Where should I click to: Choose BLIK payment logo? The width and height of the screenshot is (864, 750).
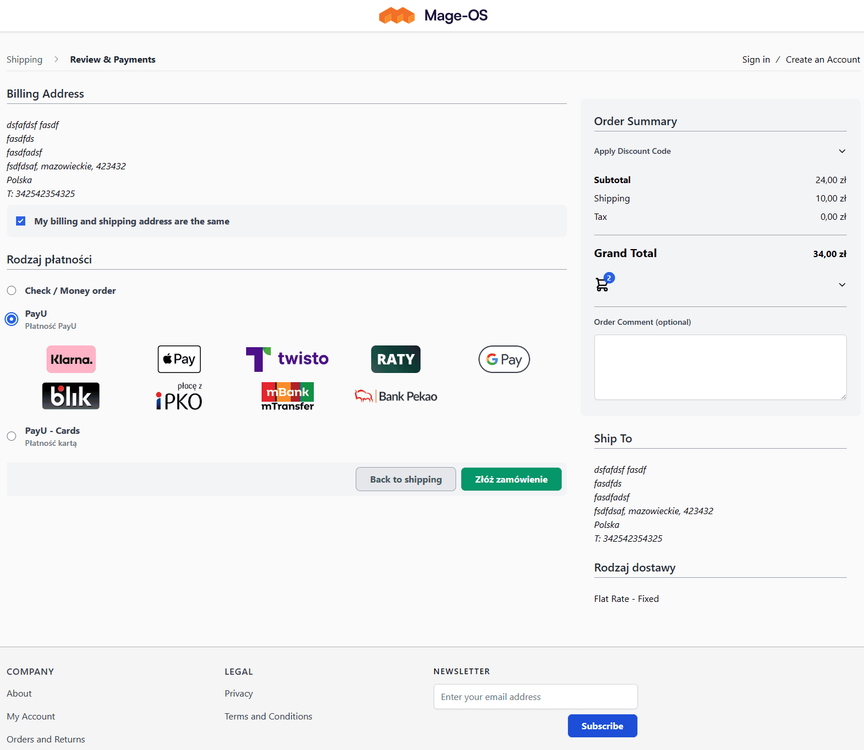click(71, 396)
